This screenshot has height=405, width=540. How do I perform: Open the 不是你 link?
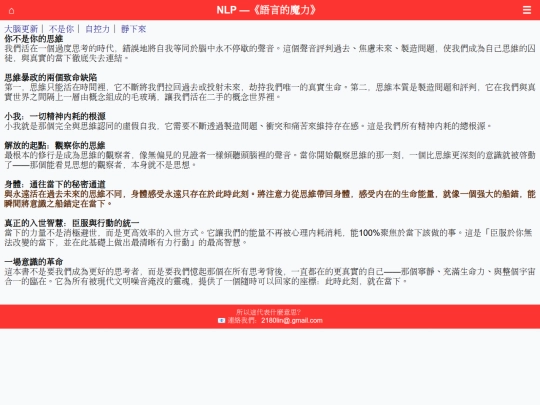tap(61, 29)
